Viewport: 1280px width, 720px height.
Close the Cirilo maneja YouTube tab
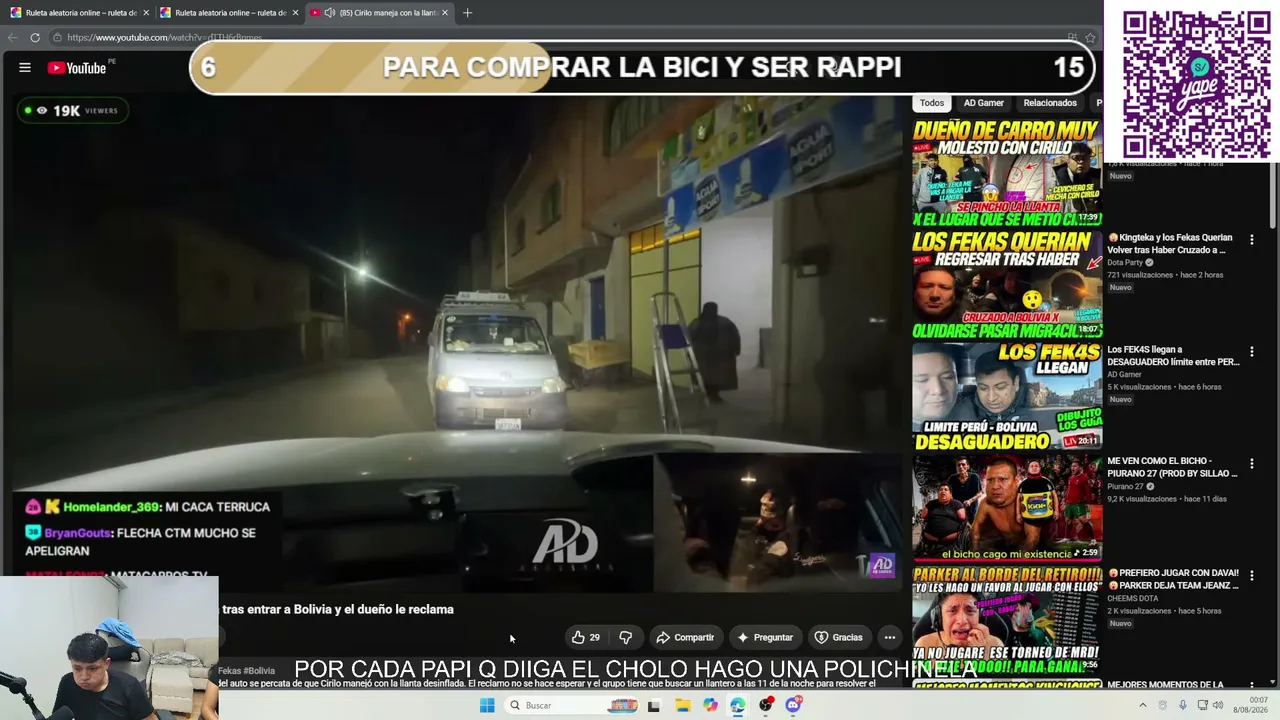(445, 13)
